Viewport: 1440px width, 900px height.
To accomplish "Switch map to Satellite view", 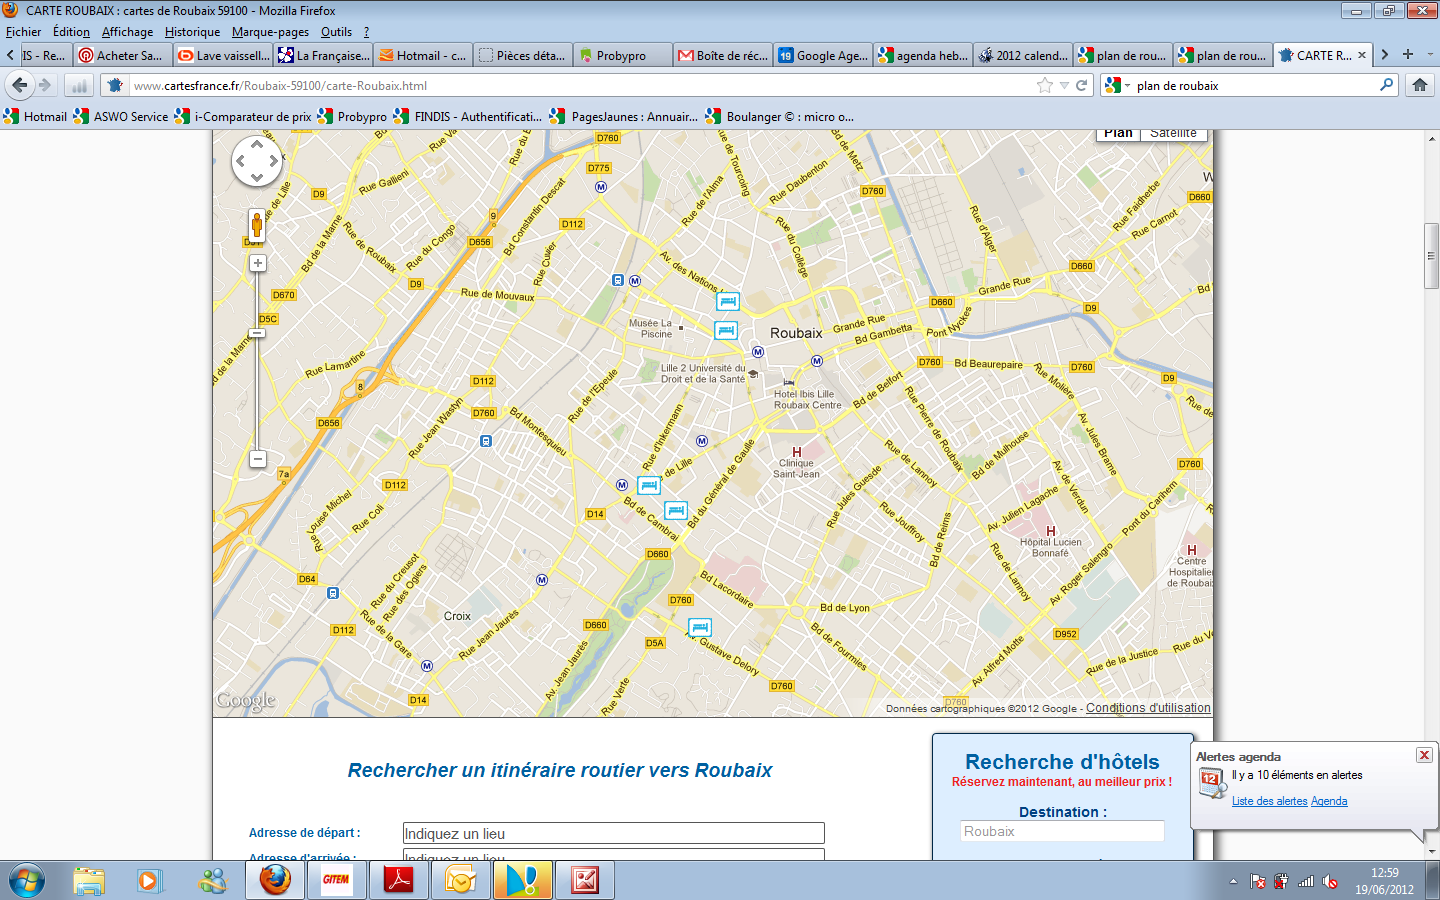I will tap(1173, 133).
